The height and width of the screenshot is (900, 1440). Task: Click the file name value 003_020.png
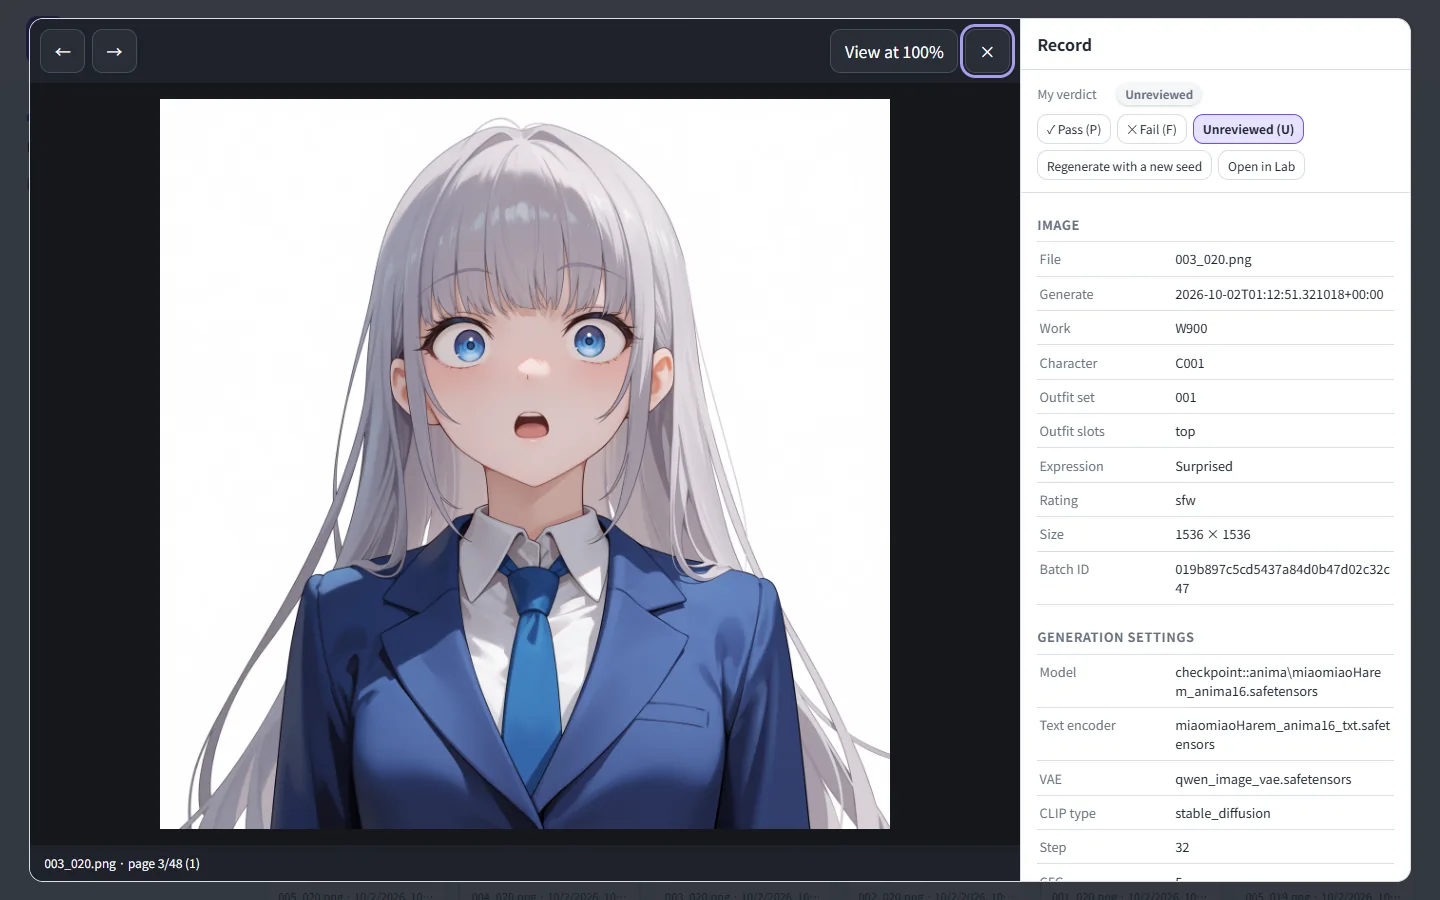click(1213, 259)
